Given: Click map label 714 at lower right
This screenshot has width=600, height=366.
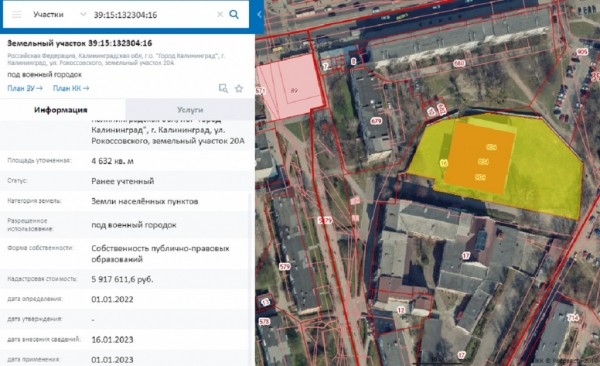Looking at the screenshot, I should tap(573, 318).
